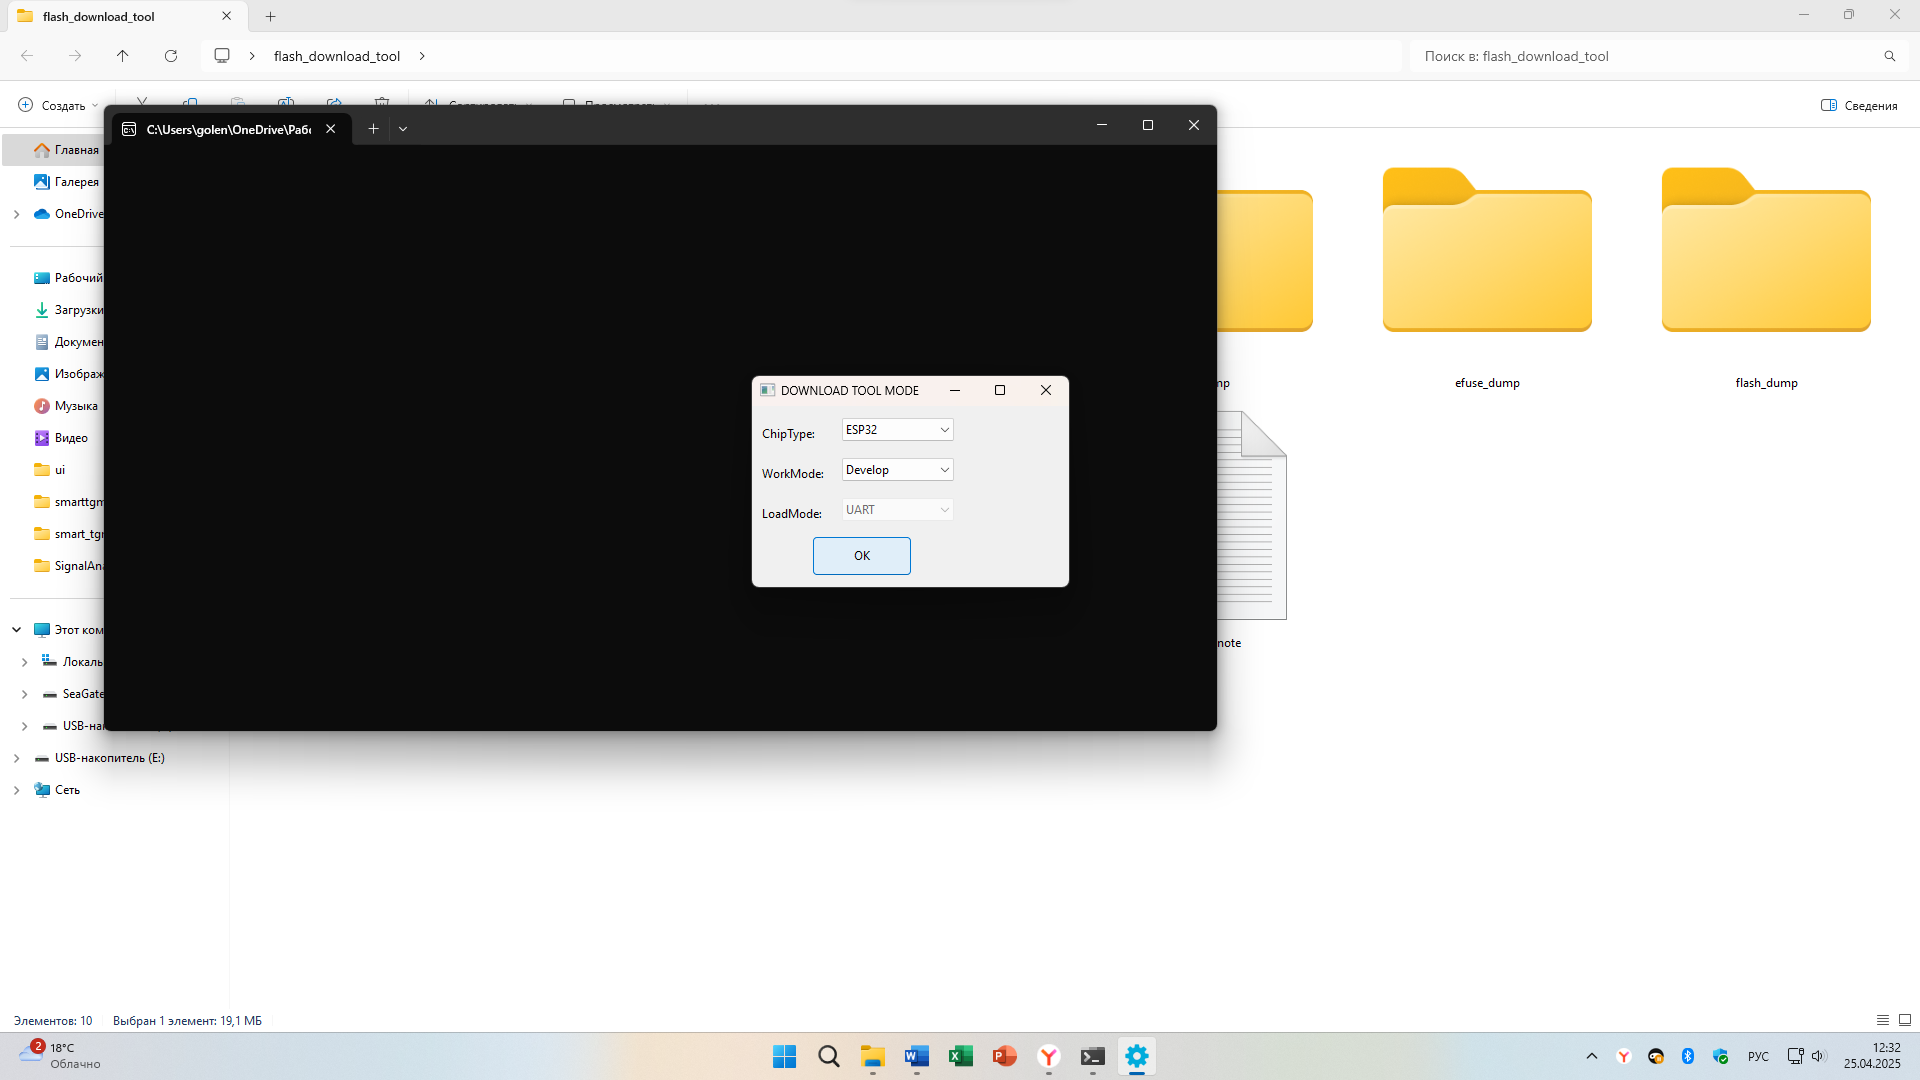Switch to details list view icon
The image size is (1920, 1080).
[1883, 1020]
